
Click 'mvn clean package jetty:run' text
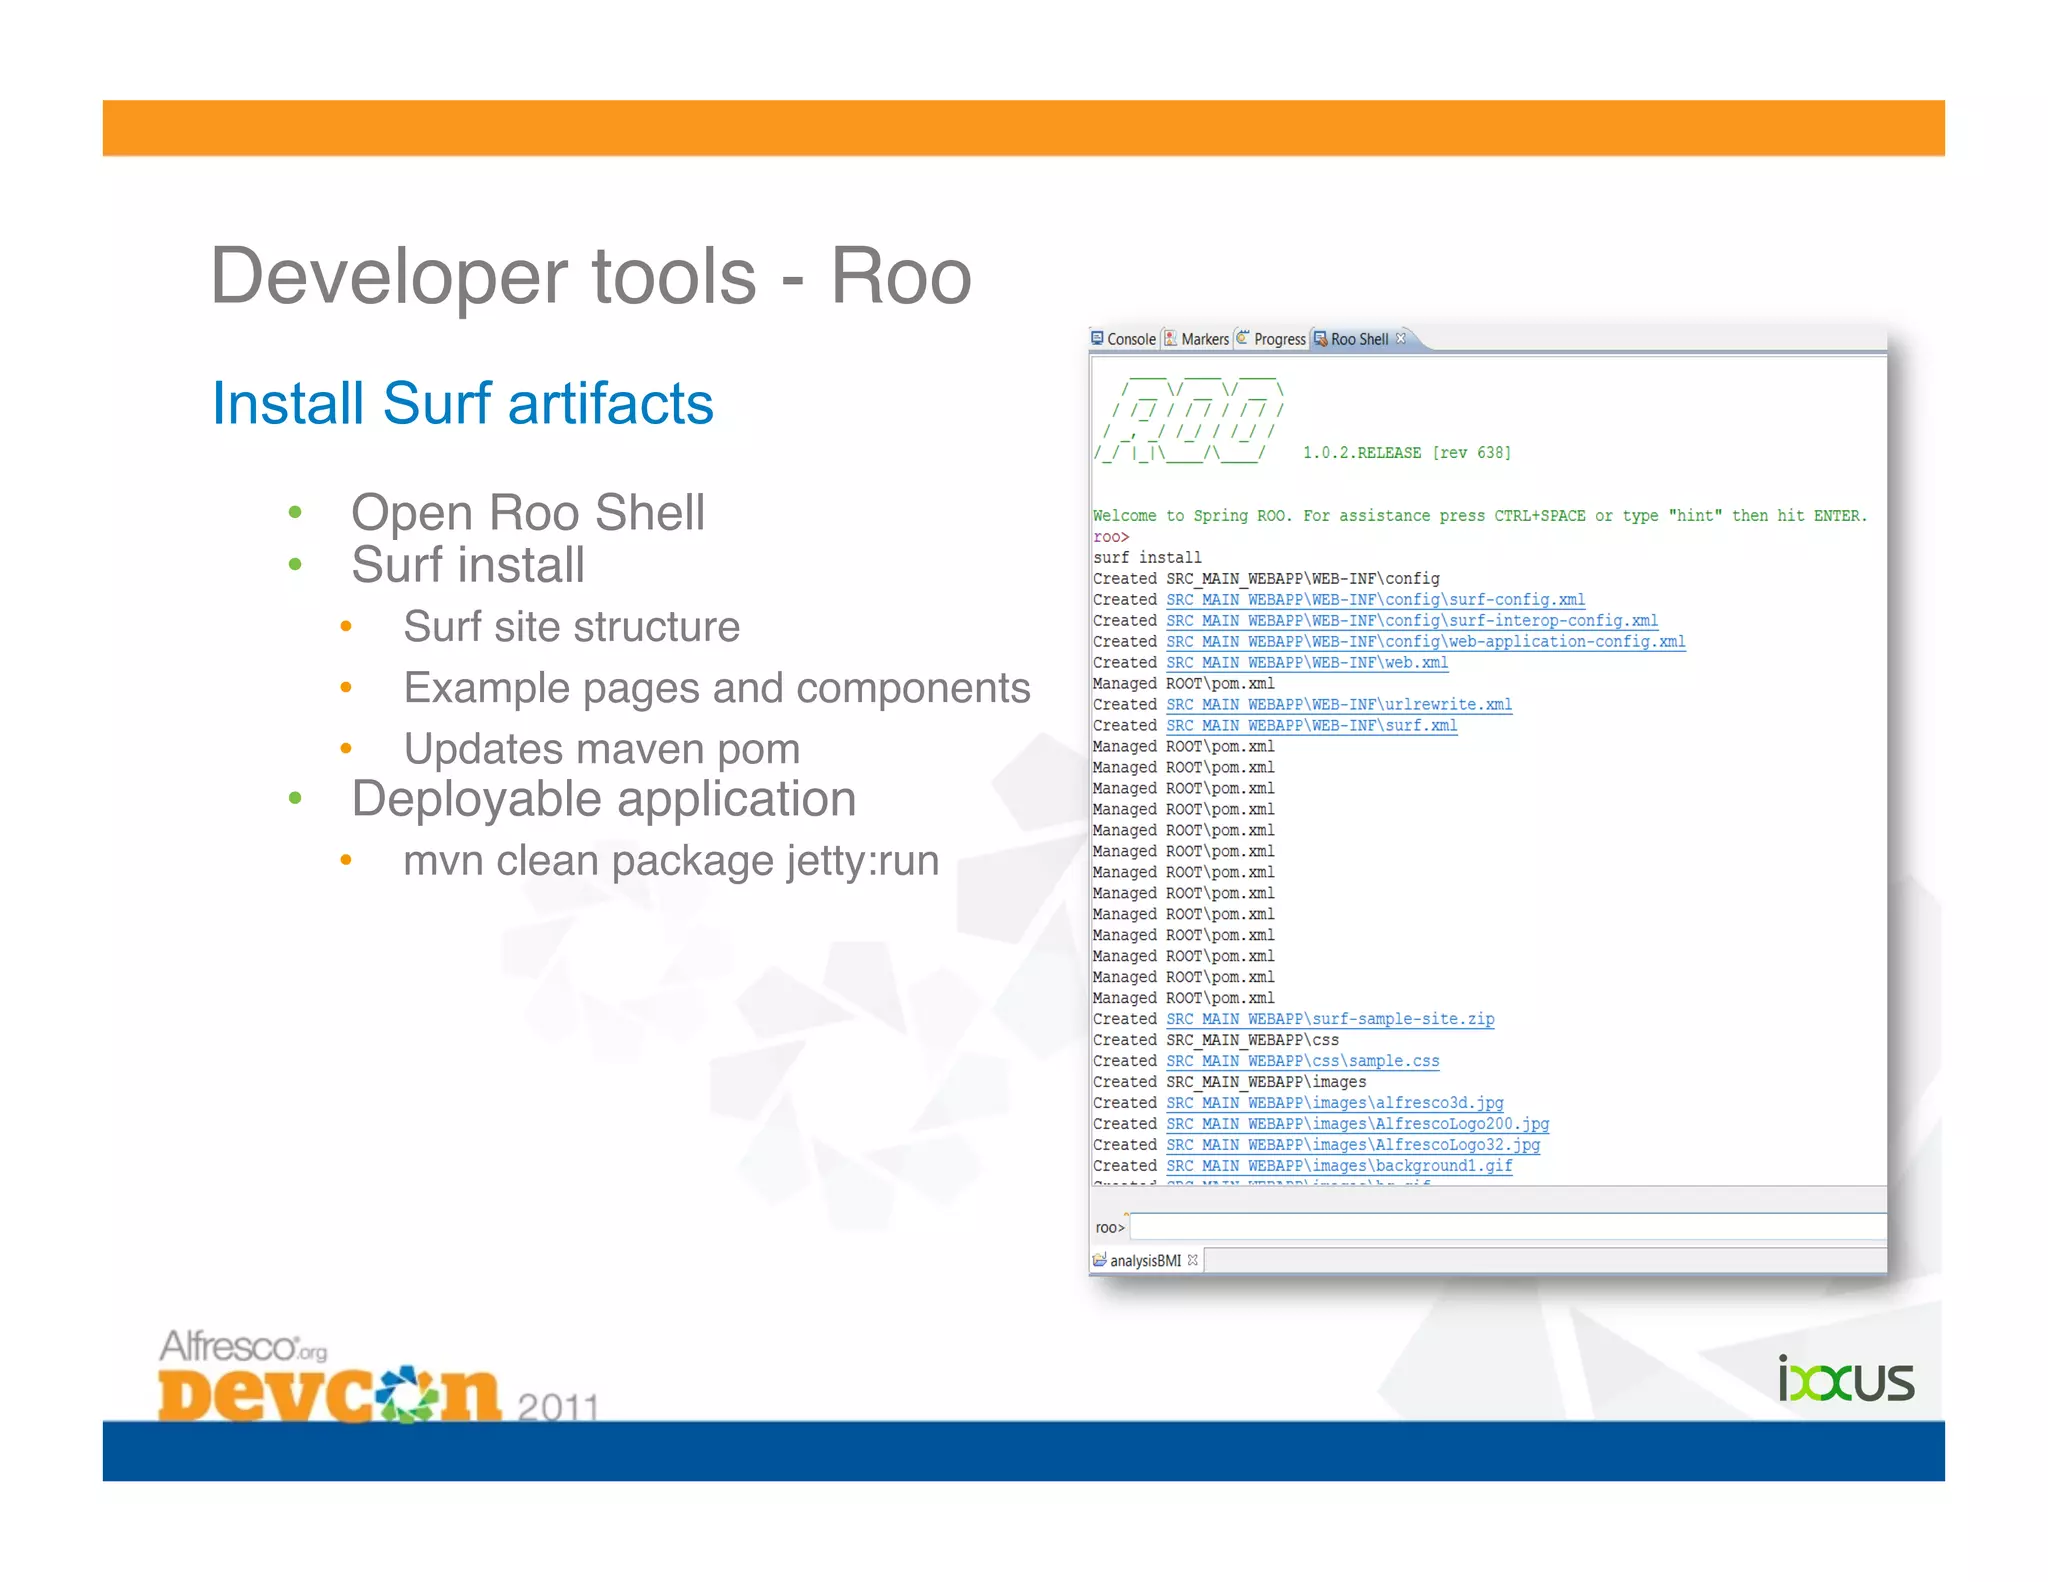point(671,861)
